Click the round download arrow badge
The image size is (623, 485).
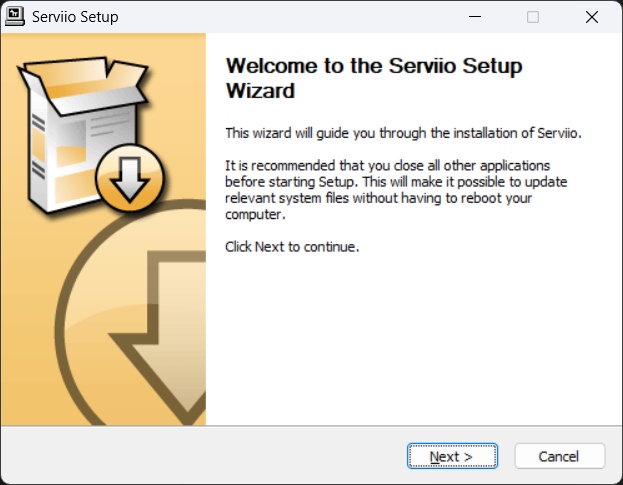click(130, 179)
